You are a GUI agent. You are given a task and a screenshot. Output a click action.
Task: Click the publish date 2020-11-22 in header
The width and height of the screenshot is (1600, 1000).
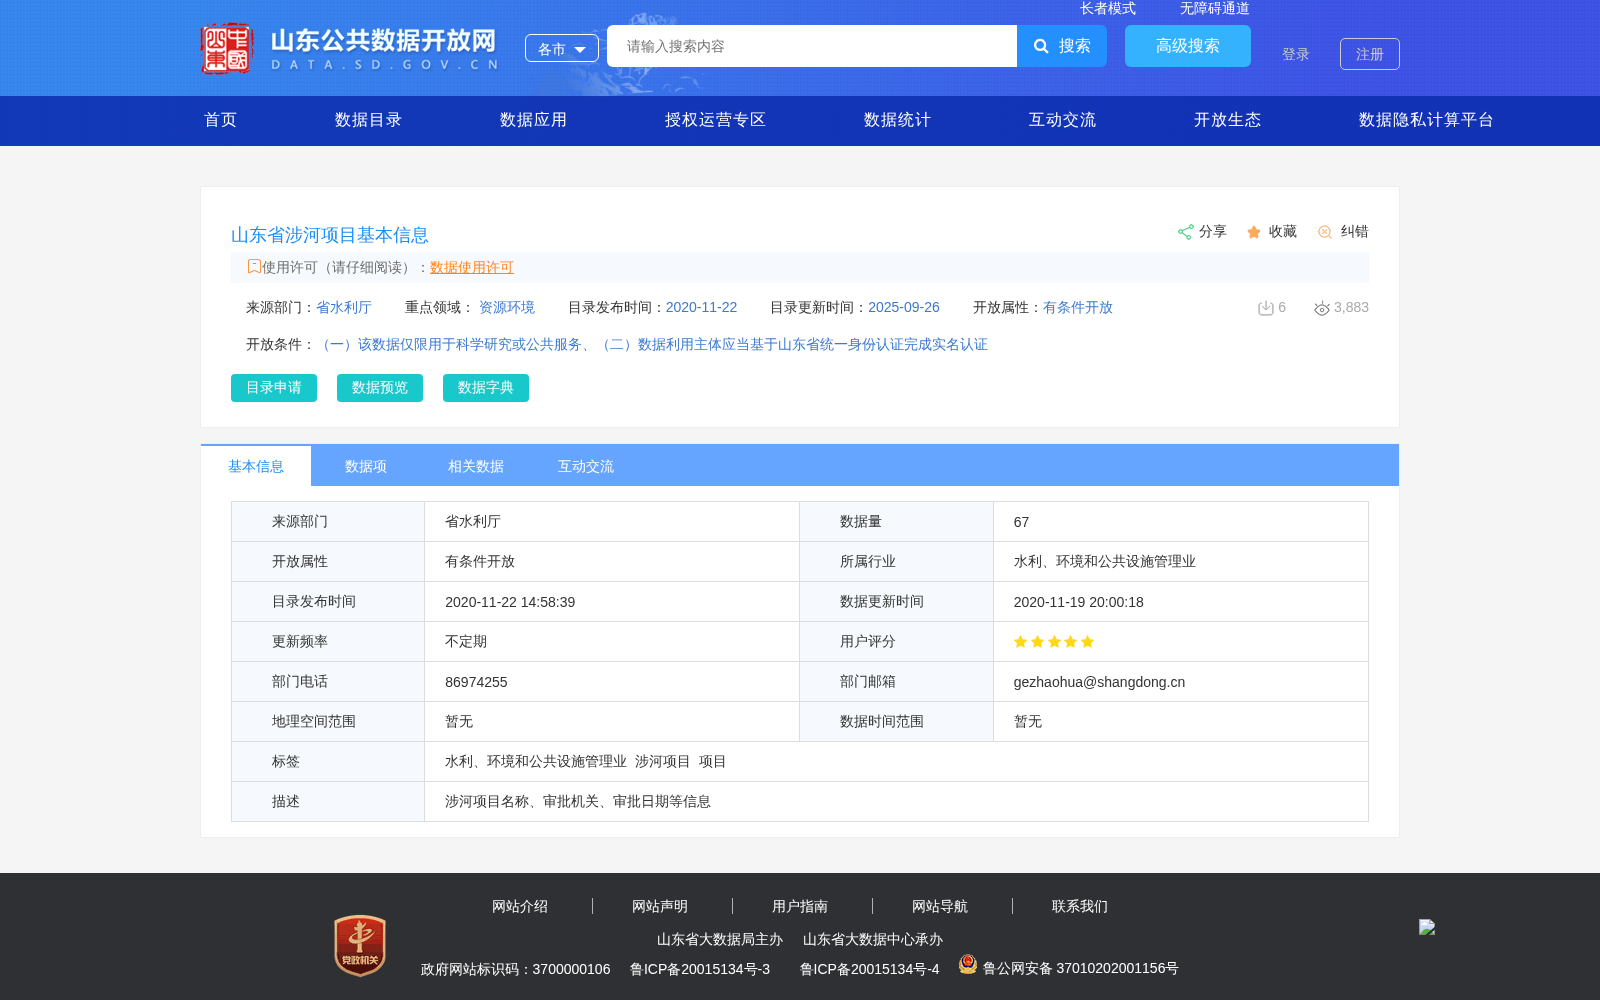tap(701, 307)
